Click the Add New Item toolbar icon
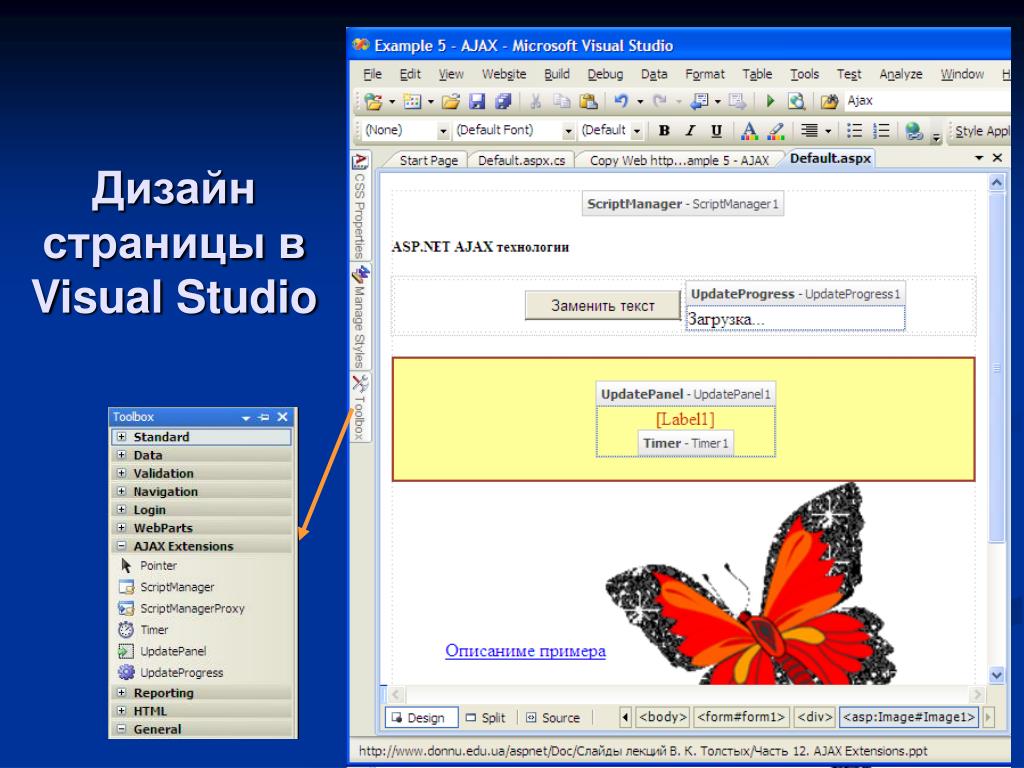Screen dimensions: 1024x768 (412, 101)
